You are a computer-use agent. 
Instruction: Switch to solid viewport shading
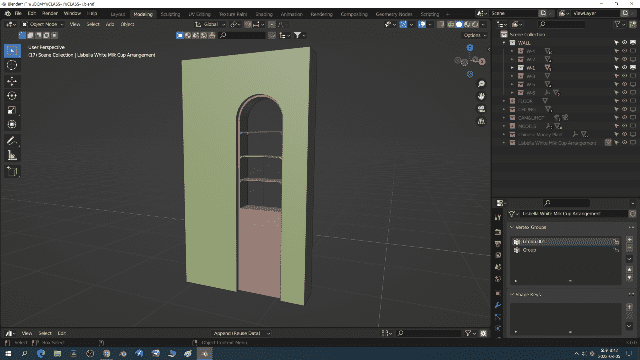click(x=459, y=24)
